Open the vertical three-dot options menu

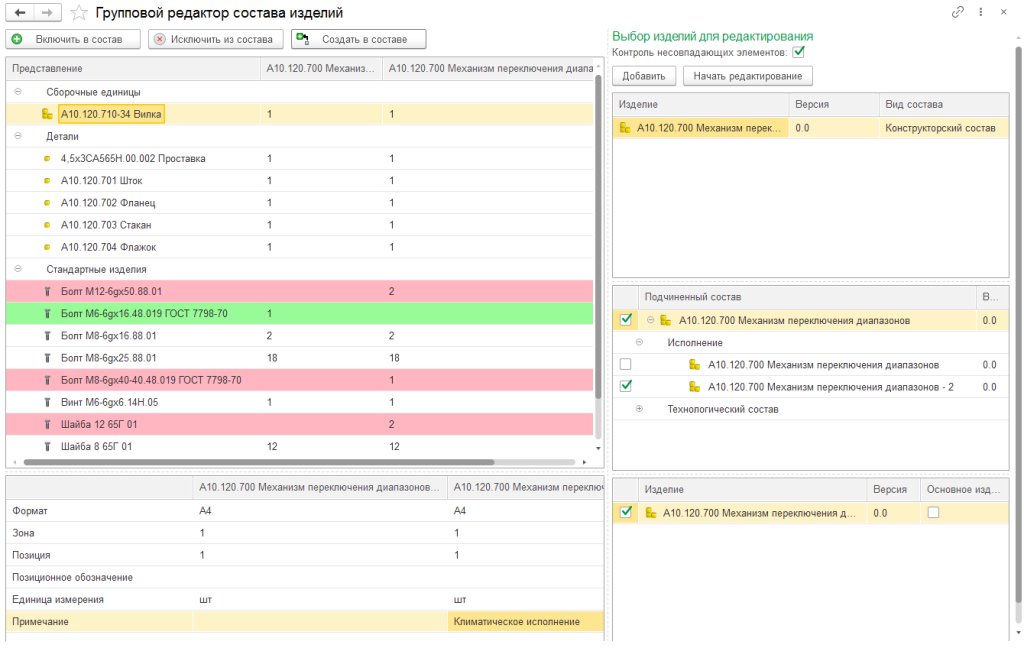tap(979, 13)
